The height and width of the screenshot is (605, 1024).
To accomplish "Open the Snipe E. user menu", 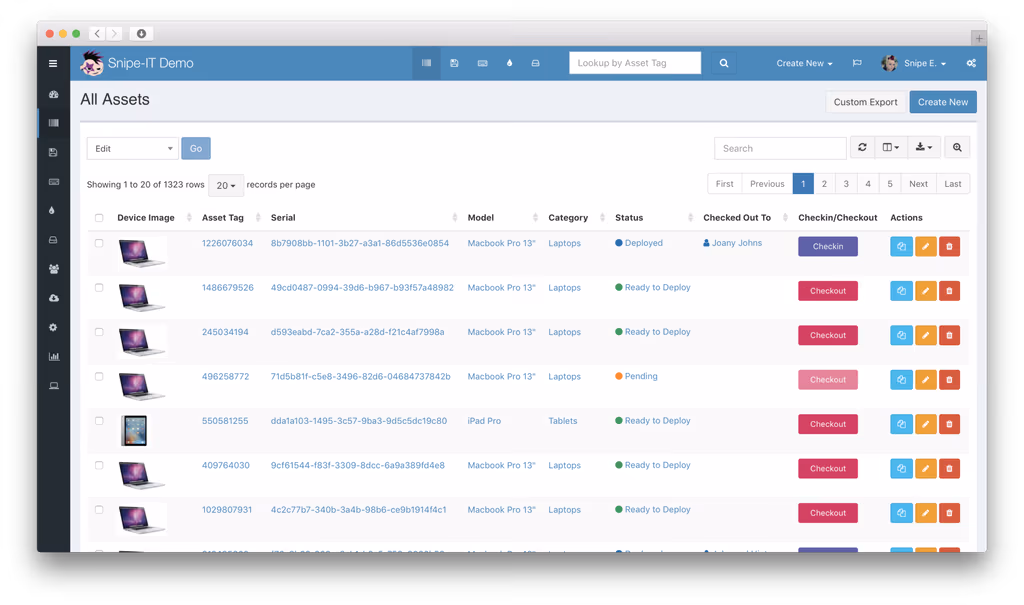I will 914,63.
